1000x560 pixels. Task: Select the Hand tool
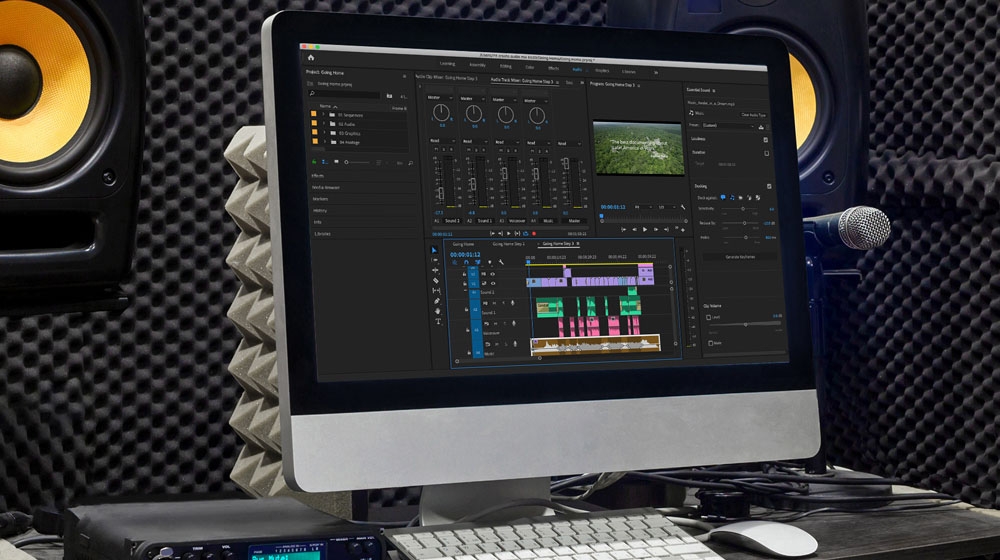point(438,311)
